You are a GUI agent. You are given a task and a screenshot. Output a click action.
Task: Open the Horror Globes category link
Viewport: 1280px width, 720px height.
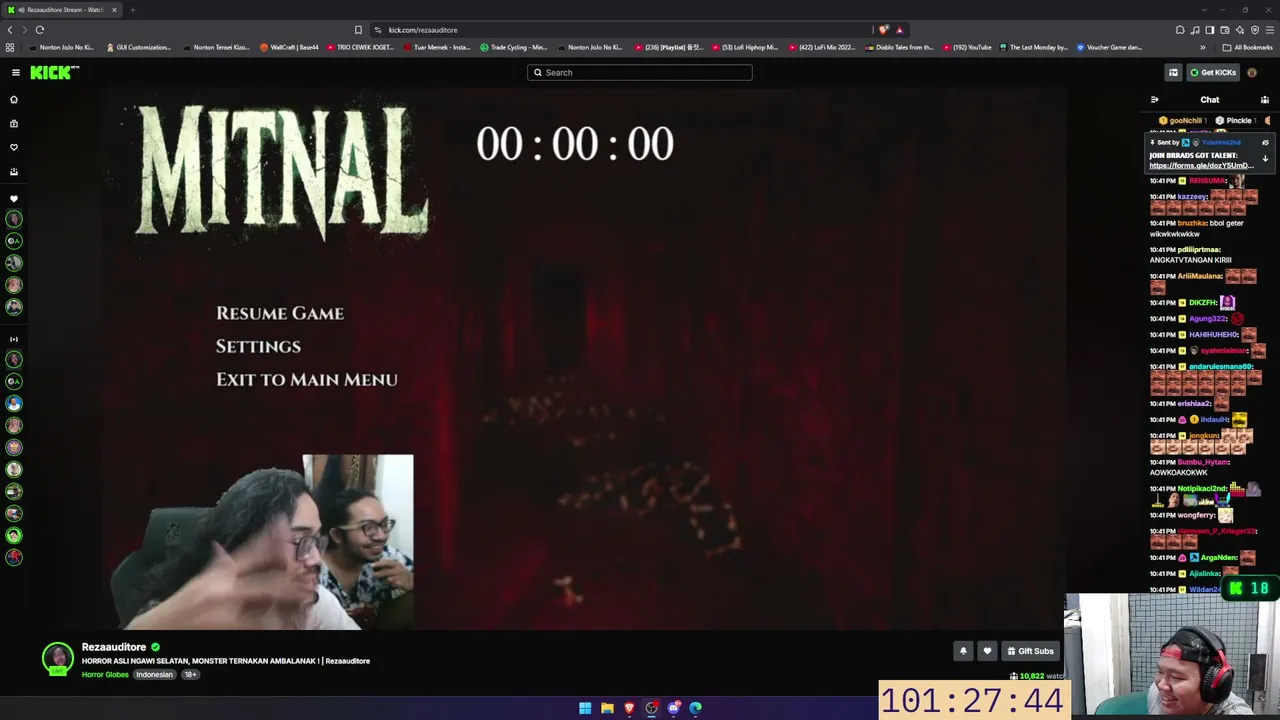(x=105, y=675)
